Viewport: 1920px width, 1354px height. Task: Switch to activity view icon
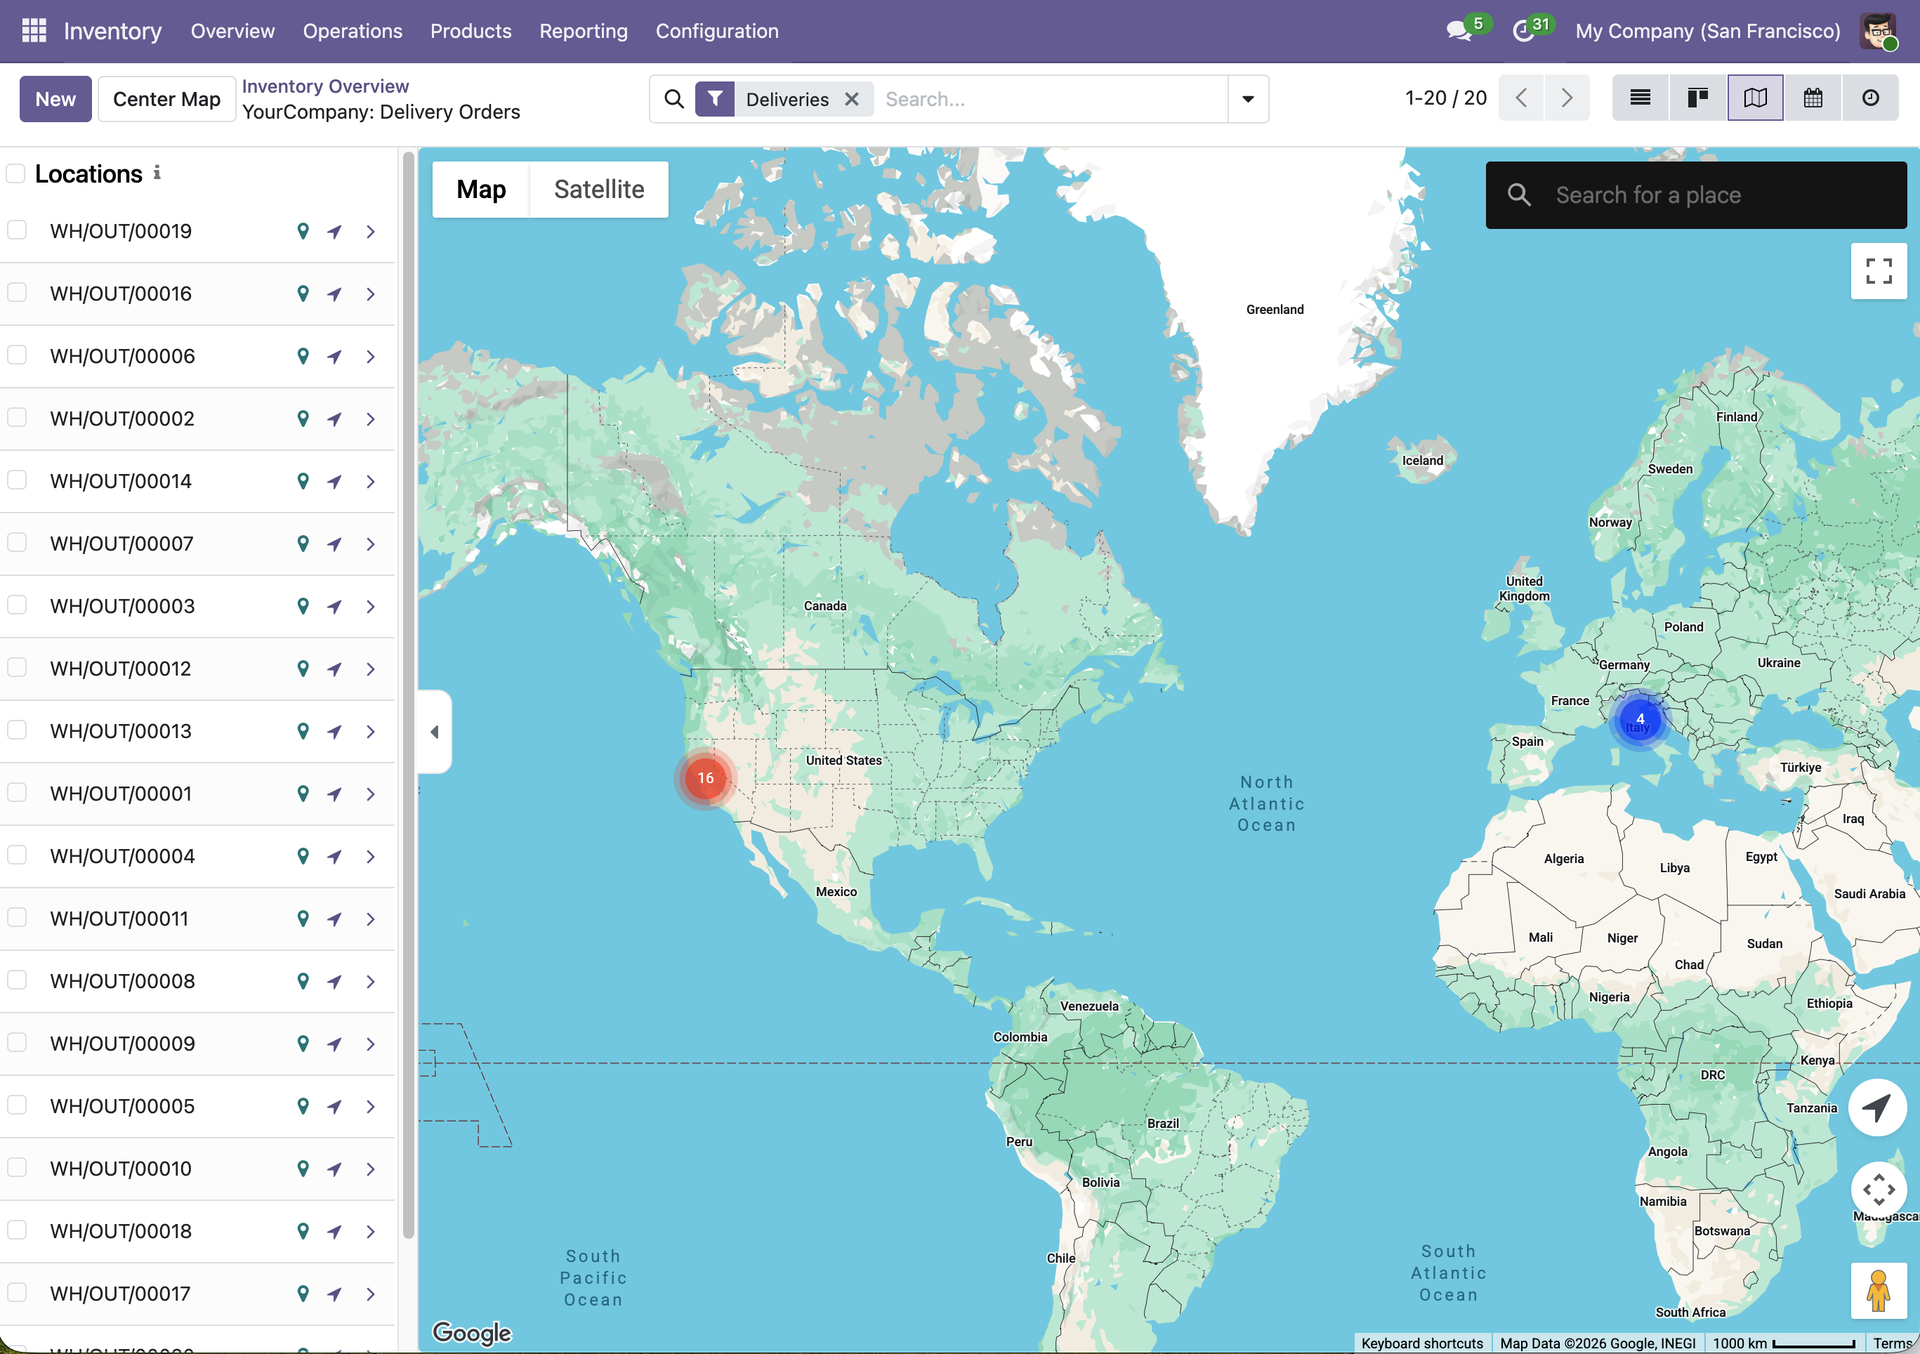[1871, 98]
